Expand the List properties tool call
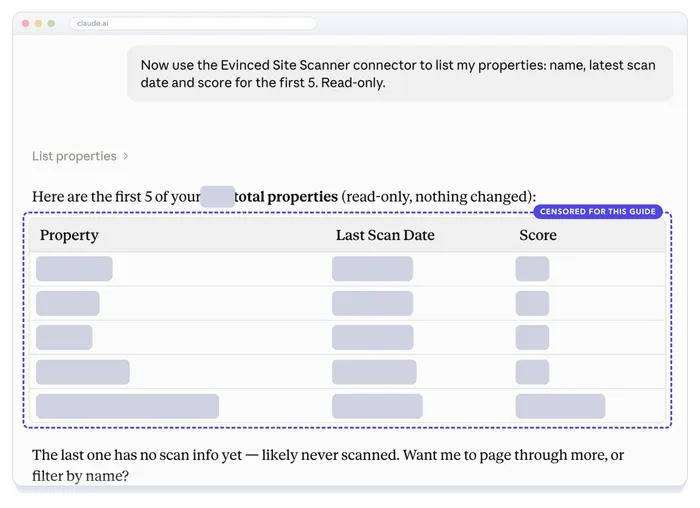 pyautogui.click(x=80, y=156)
